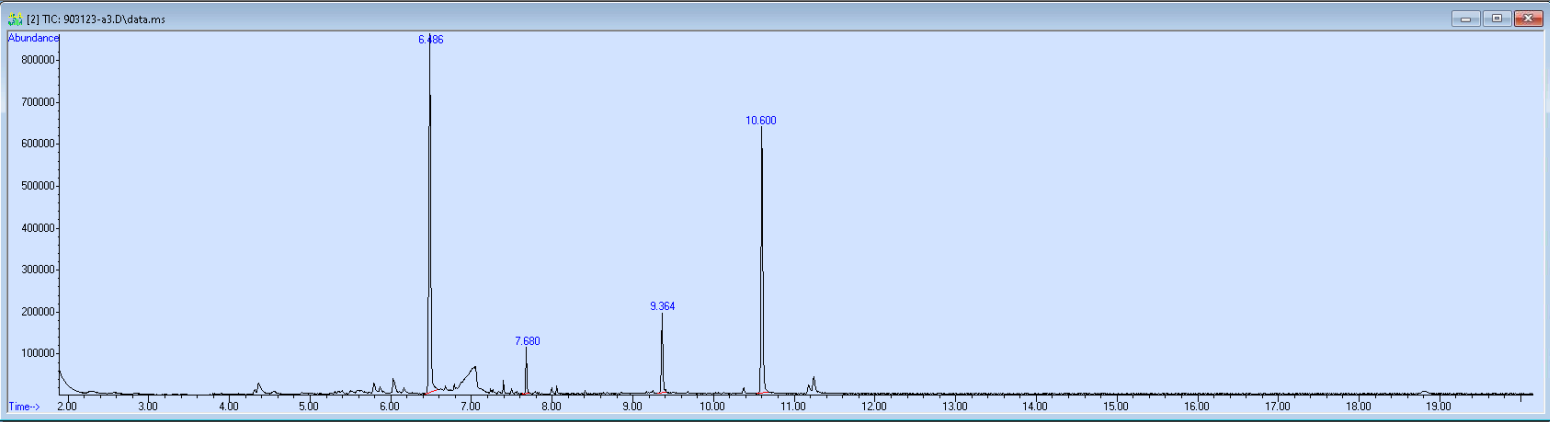1550x422 pixels.
Task: Click the 13.00 time axis label
Action: pyautogui.click(x=954, y=407)
